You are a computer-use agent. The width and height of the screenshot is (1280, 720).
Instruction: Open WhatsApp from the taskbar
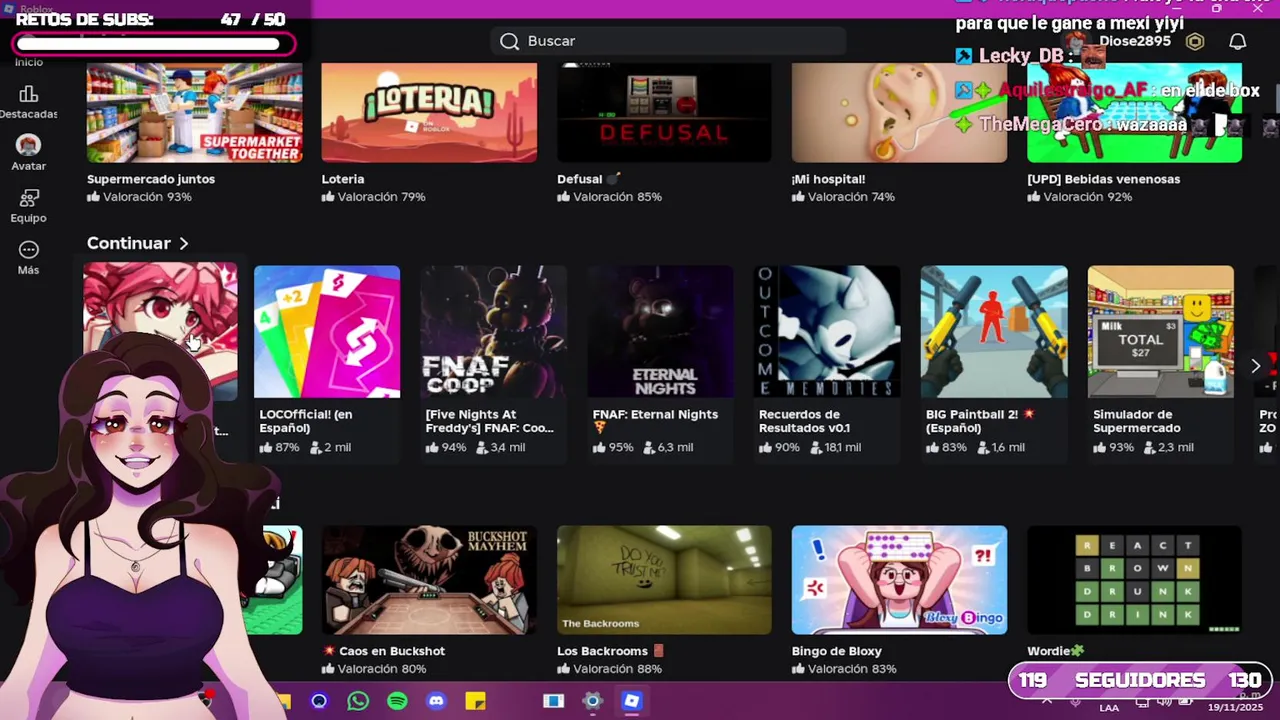coord(358,701)
